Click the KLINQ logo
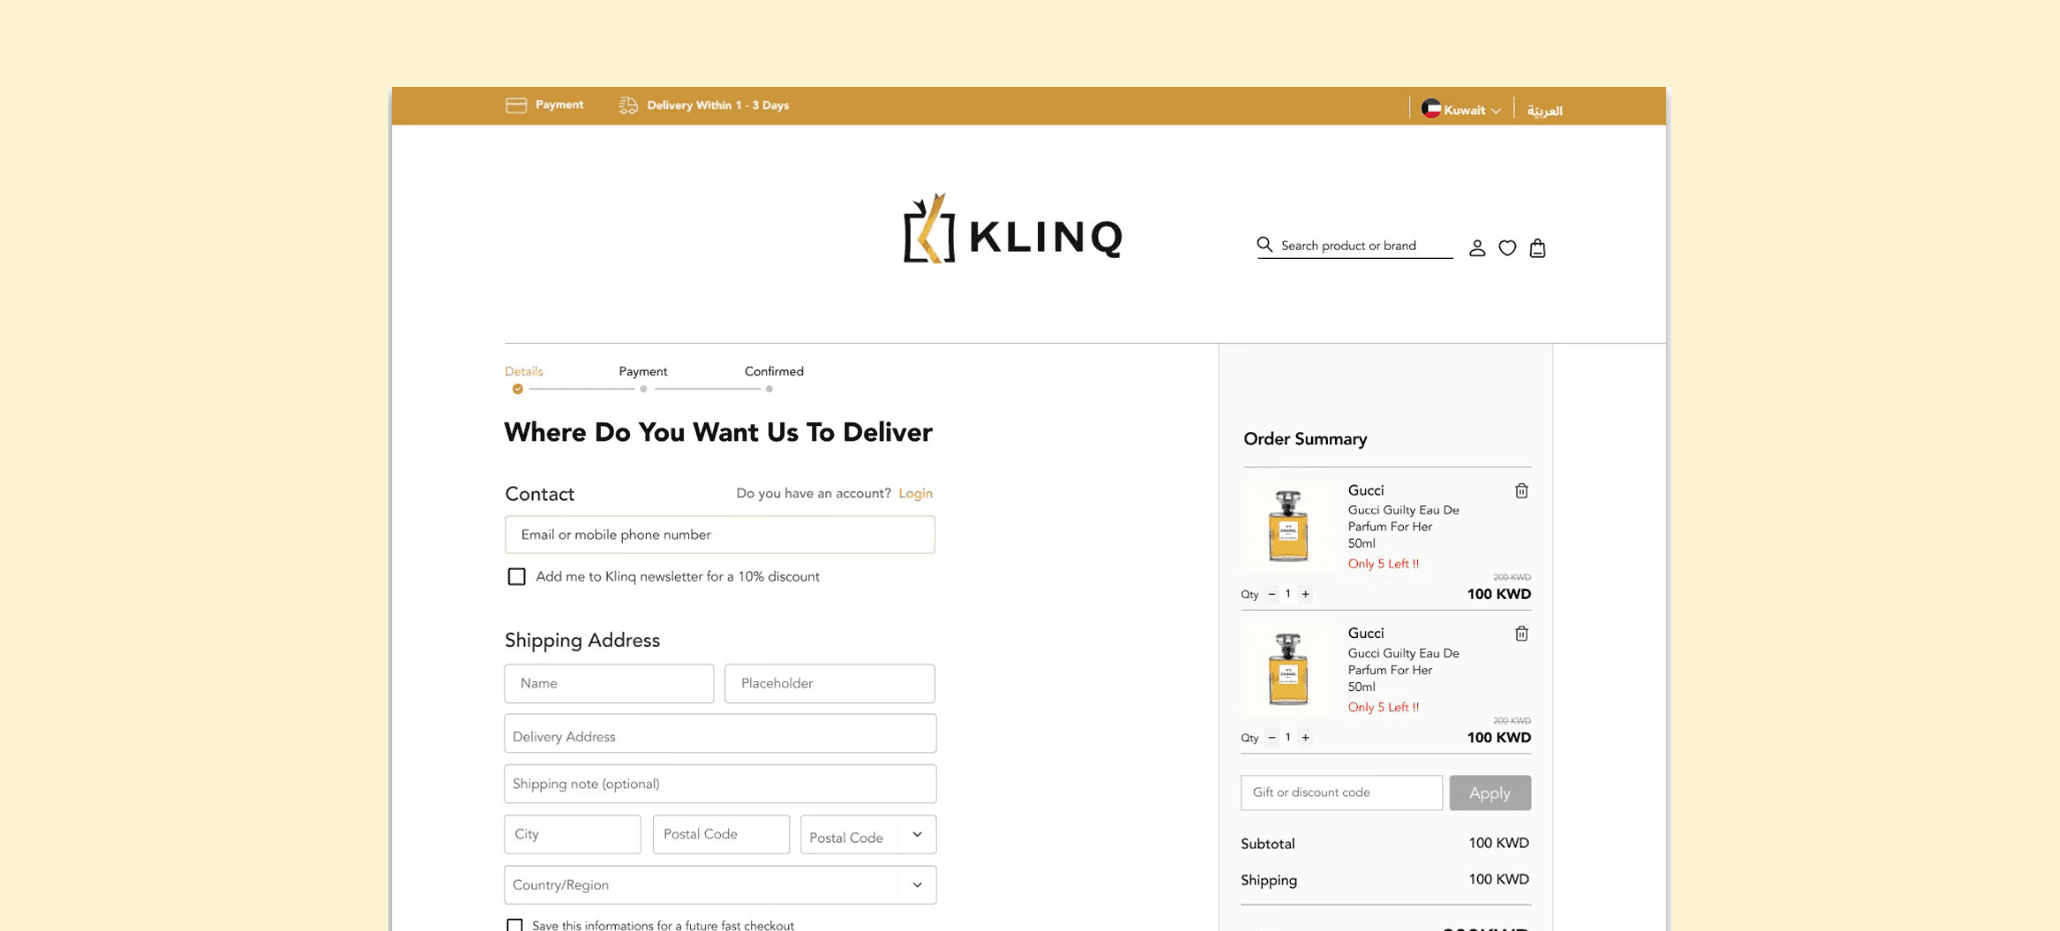2060x931 pixels. coord(1012,229)
